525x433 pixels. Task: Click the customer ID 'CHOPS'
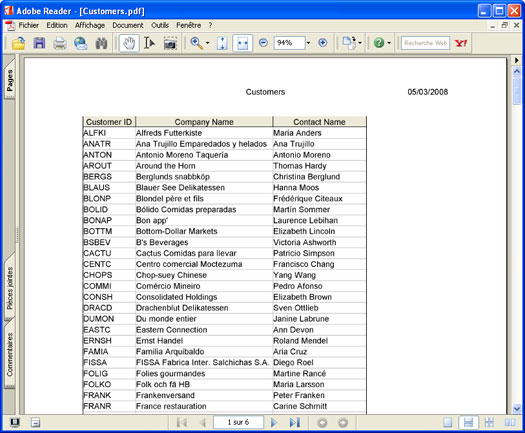98,275
